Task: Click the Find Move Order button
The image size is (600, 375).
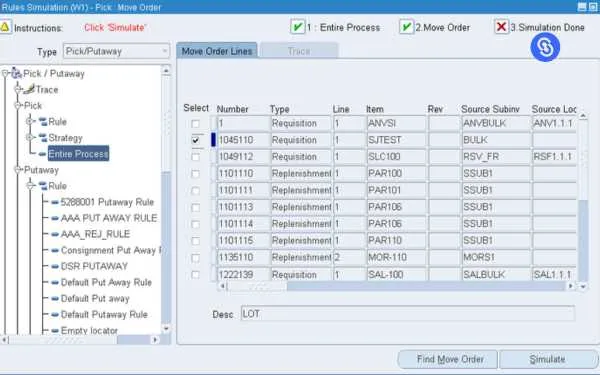Action: 448,359
